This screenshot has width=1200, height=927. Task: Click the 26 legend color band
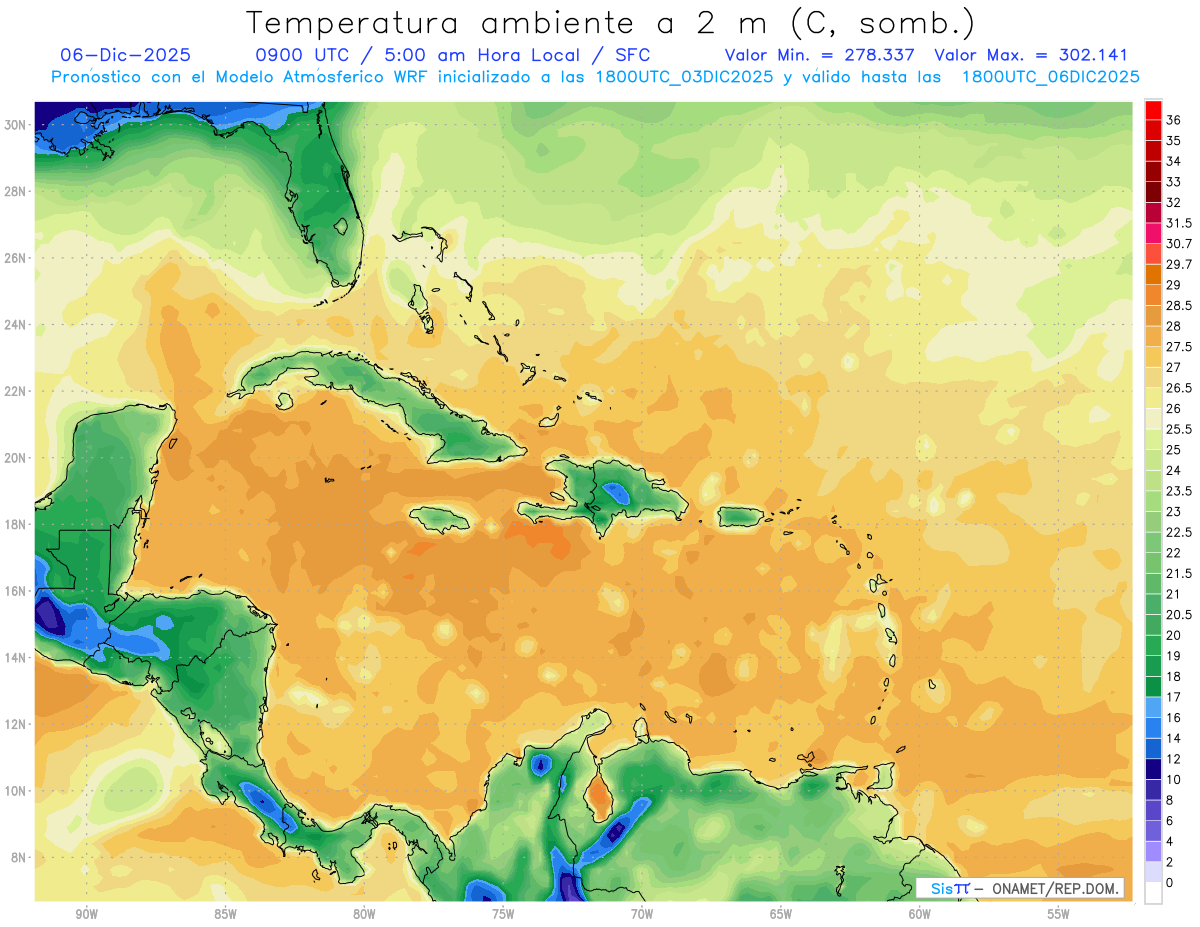[x=1153, y=418]
